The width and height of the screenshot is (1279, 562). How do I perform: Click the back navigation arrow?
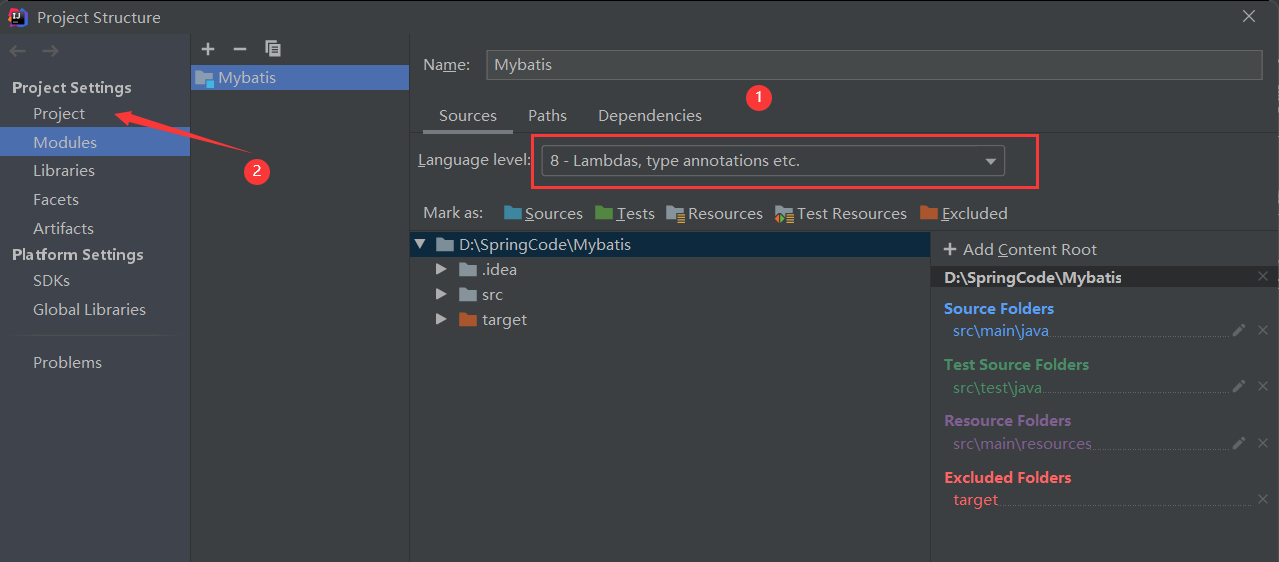pos(18,51)
